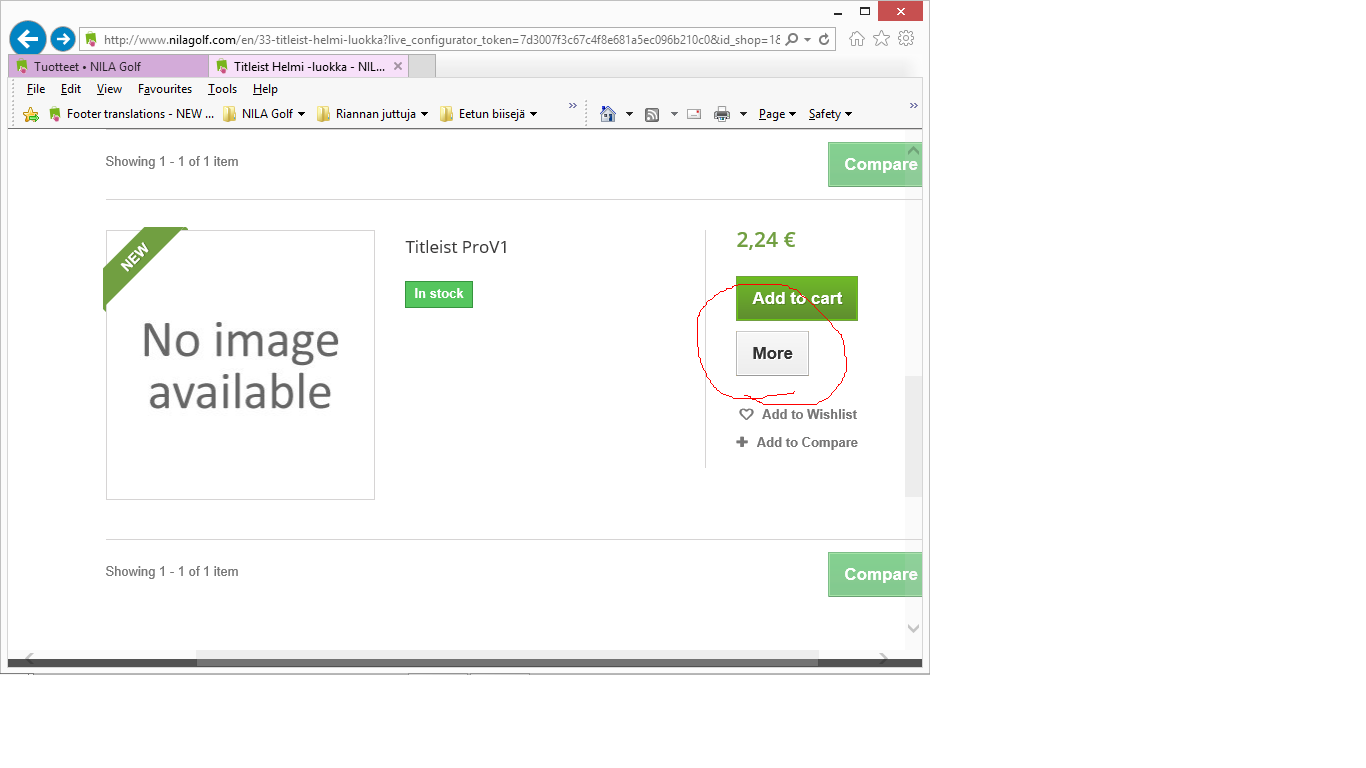Screen dimensions: 1366x768
Task: Open the Tools menu
Action: tap(222, 89)
